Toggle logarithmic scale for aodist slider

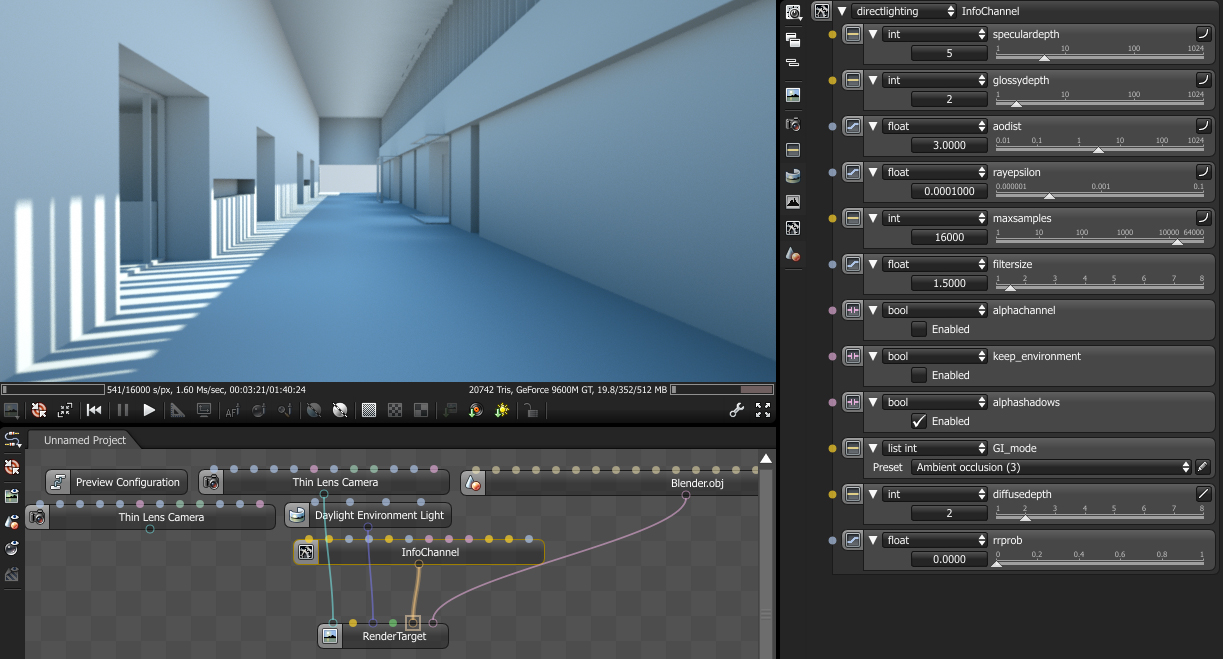click(x=1204, y=126)
